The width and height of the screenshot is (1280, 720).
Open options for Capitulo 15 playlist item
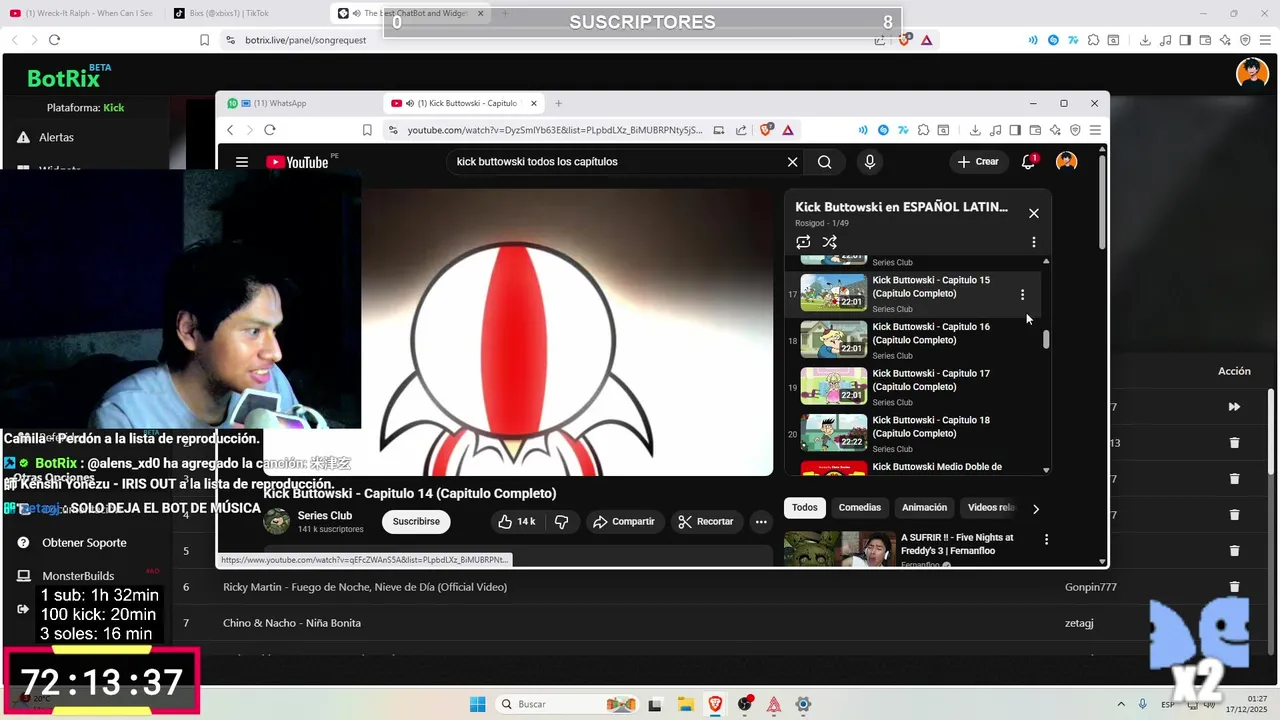click(1022, 295)
